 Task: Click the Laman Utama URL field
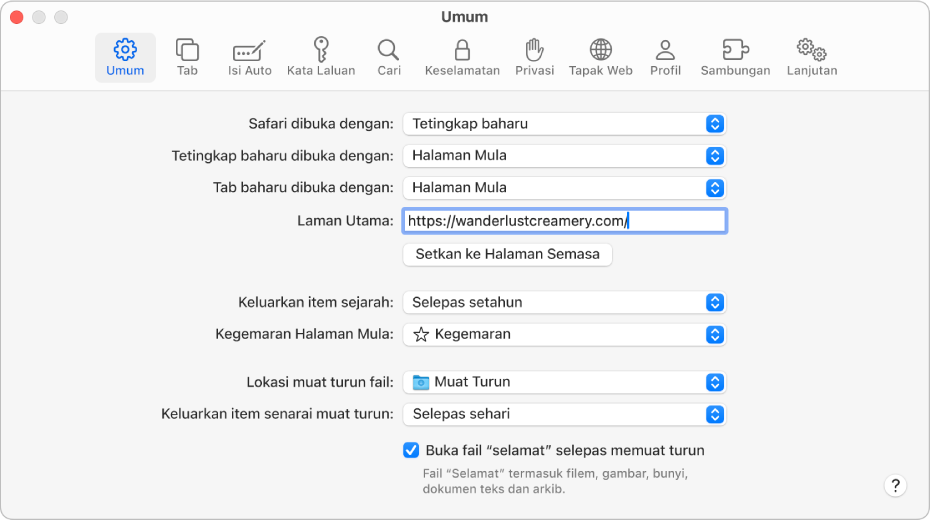564,220
